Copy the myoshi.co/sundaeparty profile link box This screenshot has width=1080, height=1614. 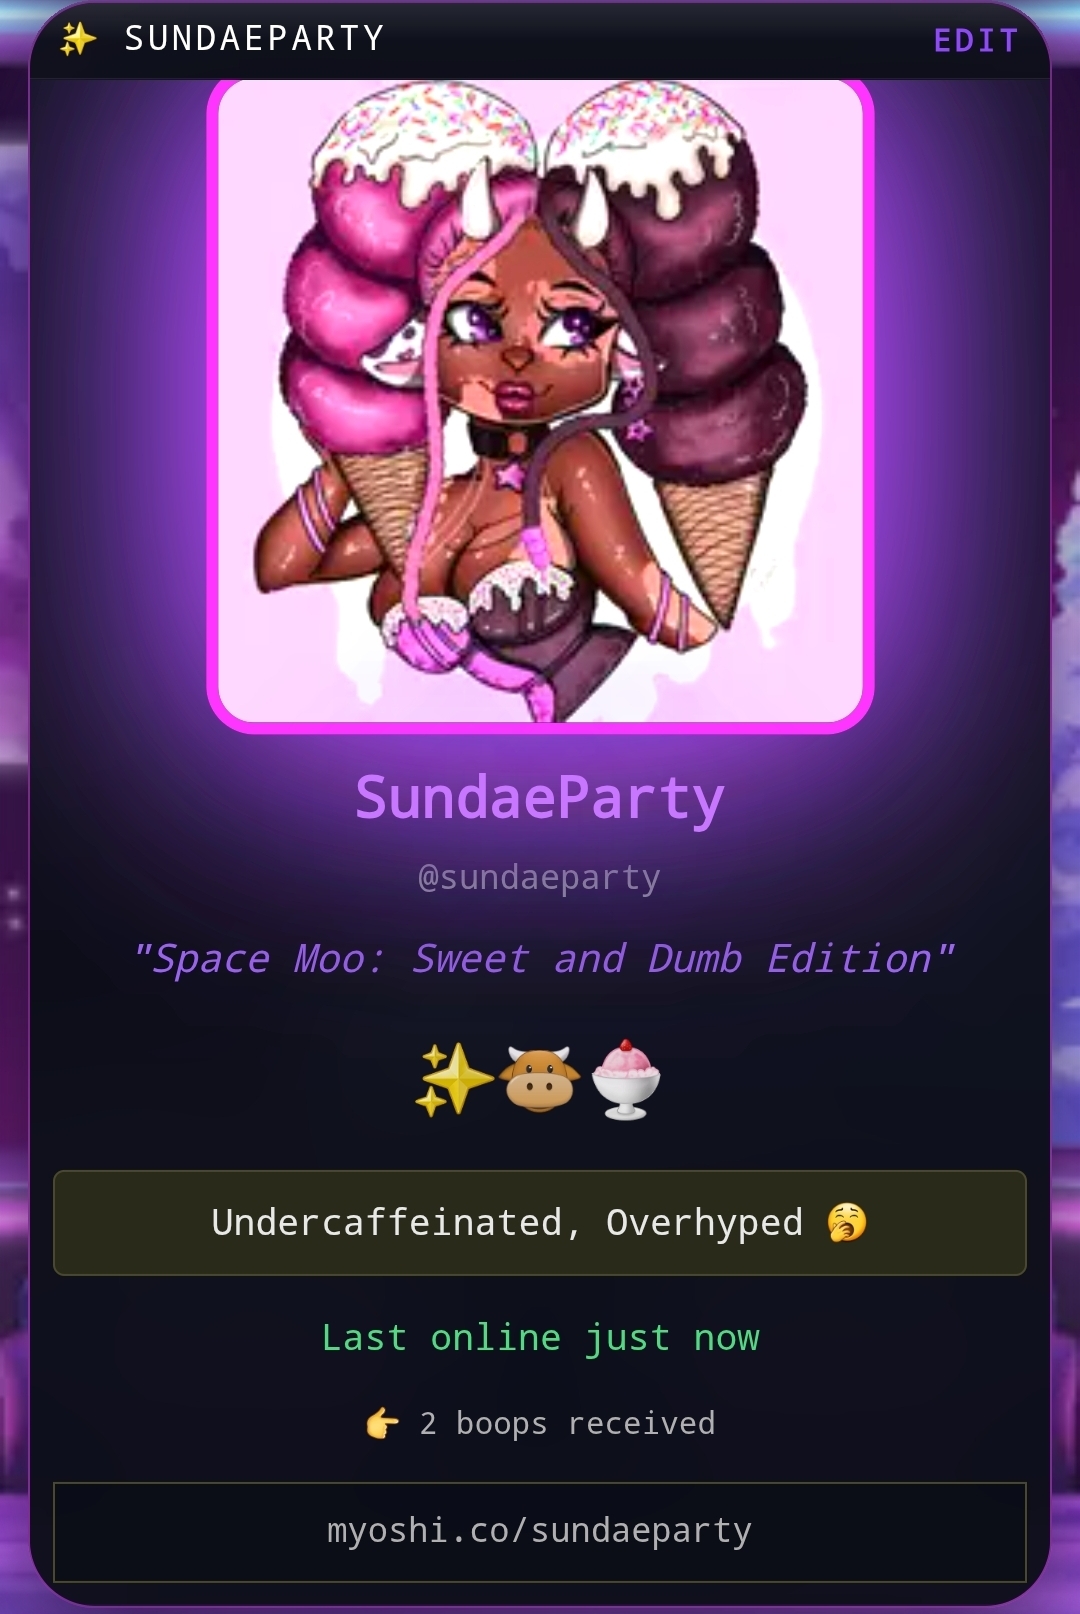[540, 1532]
